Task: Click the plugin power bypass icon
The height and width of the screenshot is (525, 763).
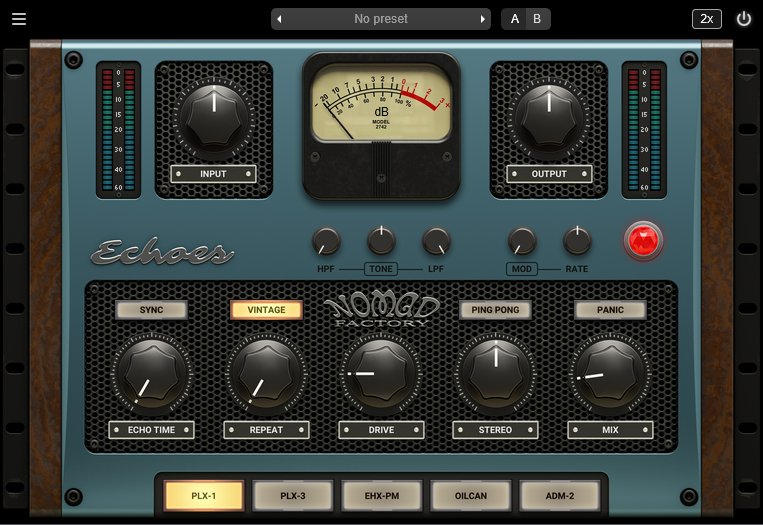Action: (744, 19)
